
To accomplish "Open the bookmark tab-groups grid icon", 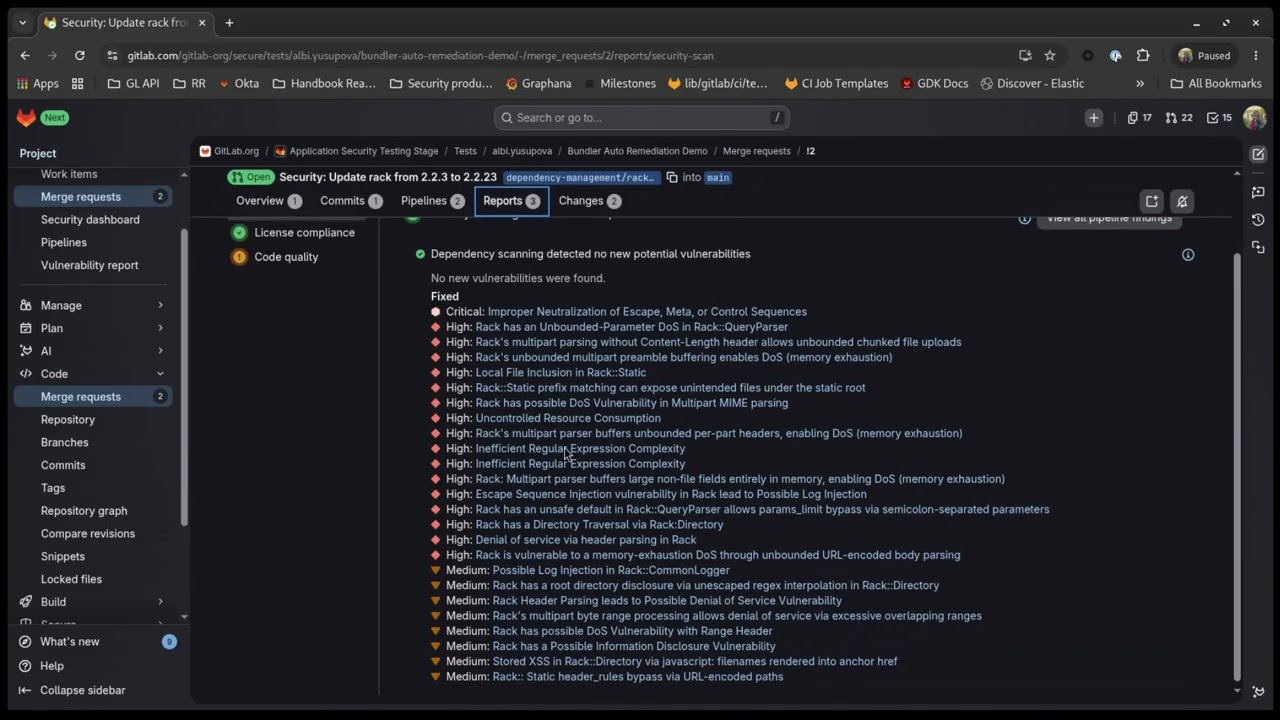I will click(x=78, y=84).
